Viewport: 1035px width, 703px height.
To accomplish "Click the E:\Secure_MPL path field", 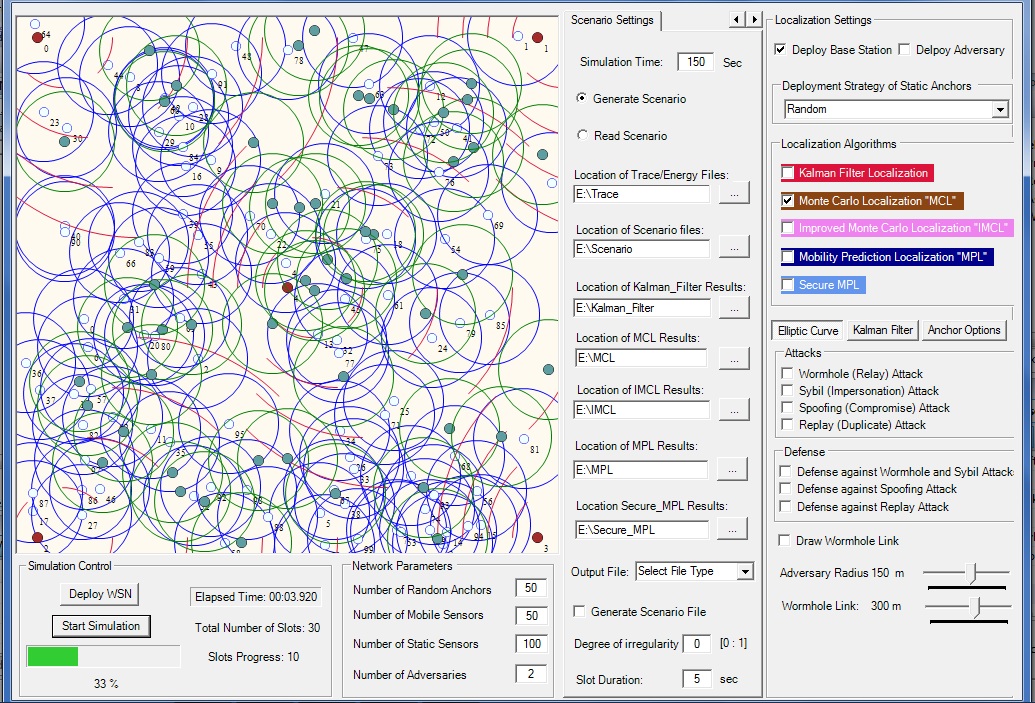I will [x=642, y=529].
